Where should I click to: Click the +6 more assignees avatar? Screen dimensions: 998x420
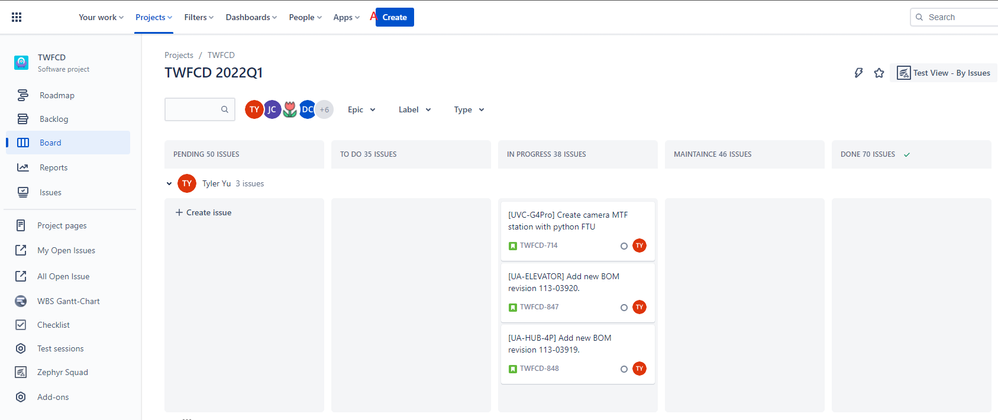point(324,110)
